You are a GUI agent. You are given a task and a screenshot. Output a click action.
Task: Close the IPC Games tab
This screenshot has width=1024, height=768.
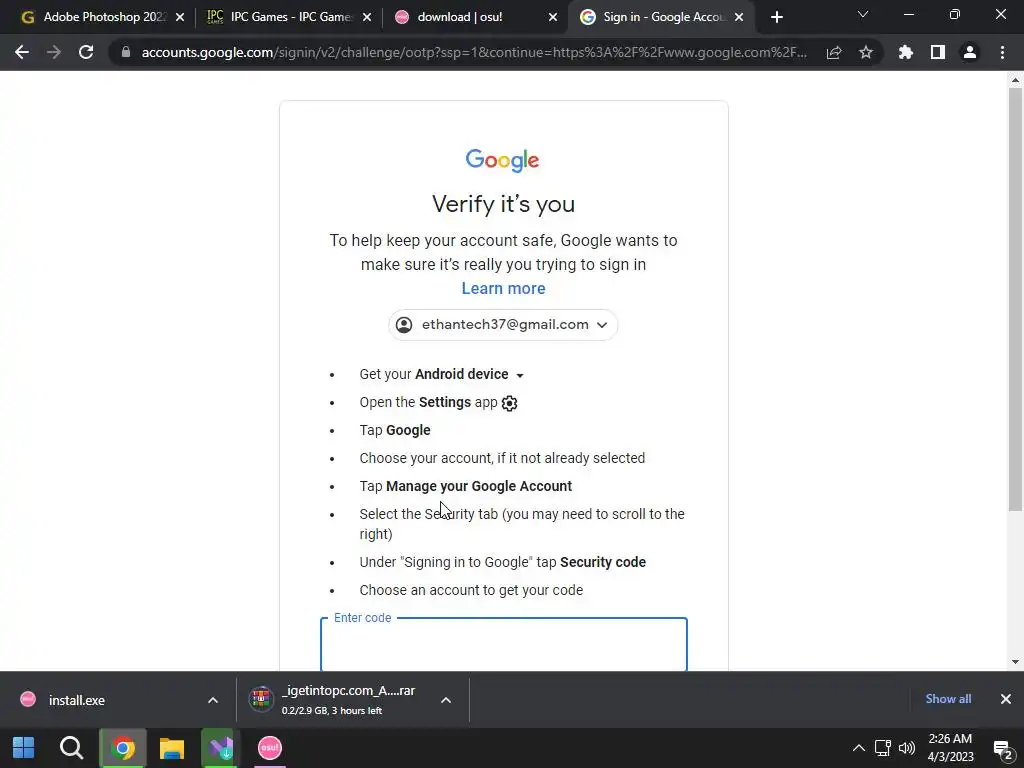(x=367, y=17)
